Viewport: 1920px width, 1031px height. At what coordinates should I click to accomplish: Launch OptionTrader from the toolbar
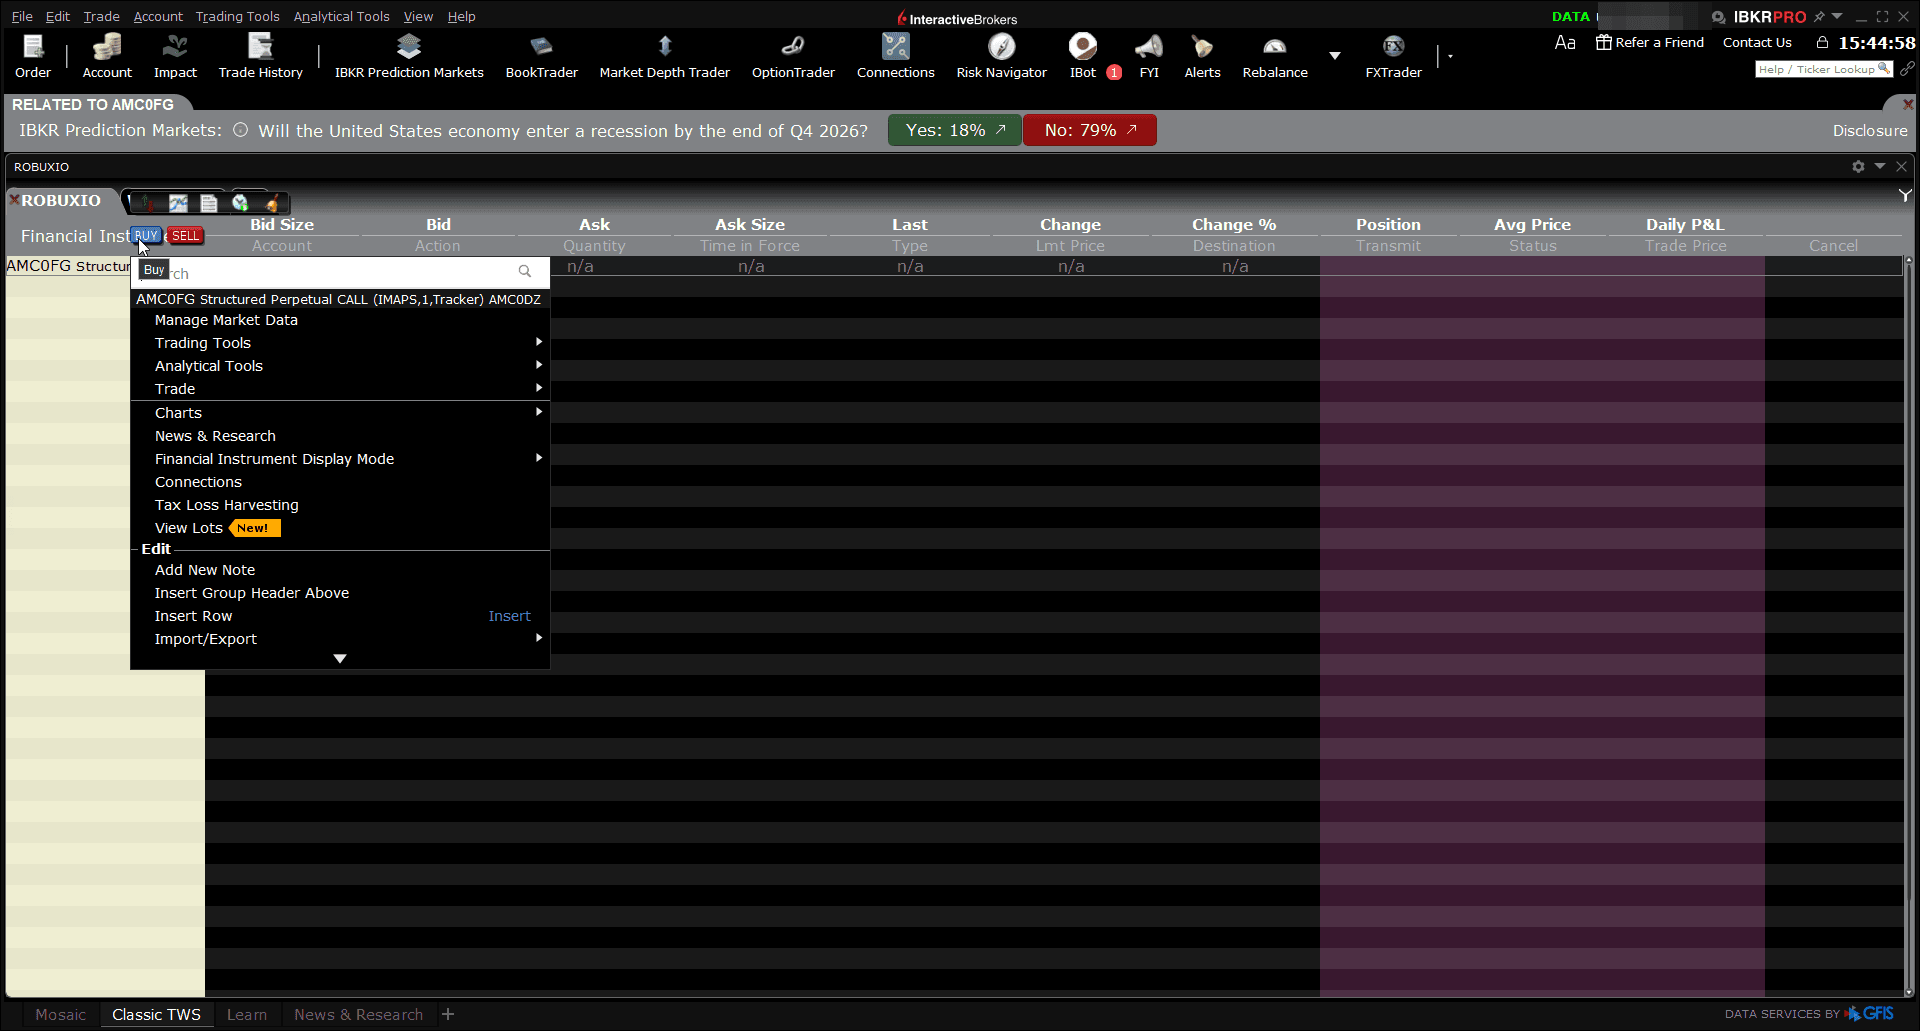793,56
